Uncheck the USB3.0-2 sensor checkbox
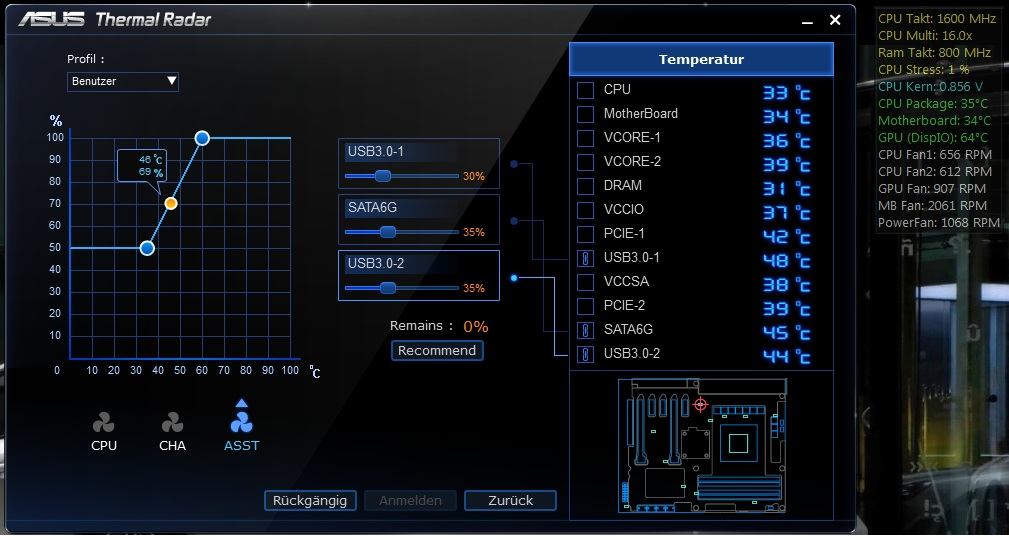 click(x=585, y=354)
